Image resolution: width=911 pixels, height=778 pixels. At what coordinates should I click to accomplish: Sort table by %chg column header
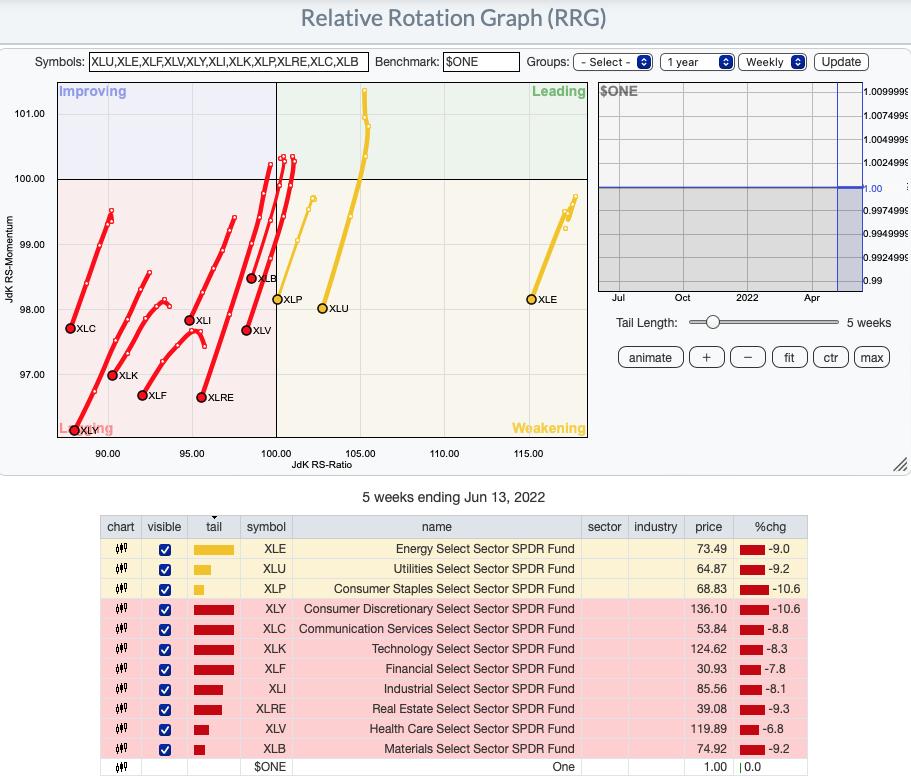tap(769, 527)
